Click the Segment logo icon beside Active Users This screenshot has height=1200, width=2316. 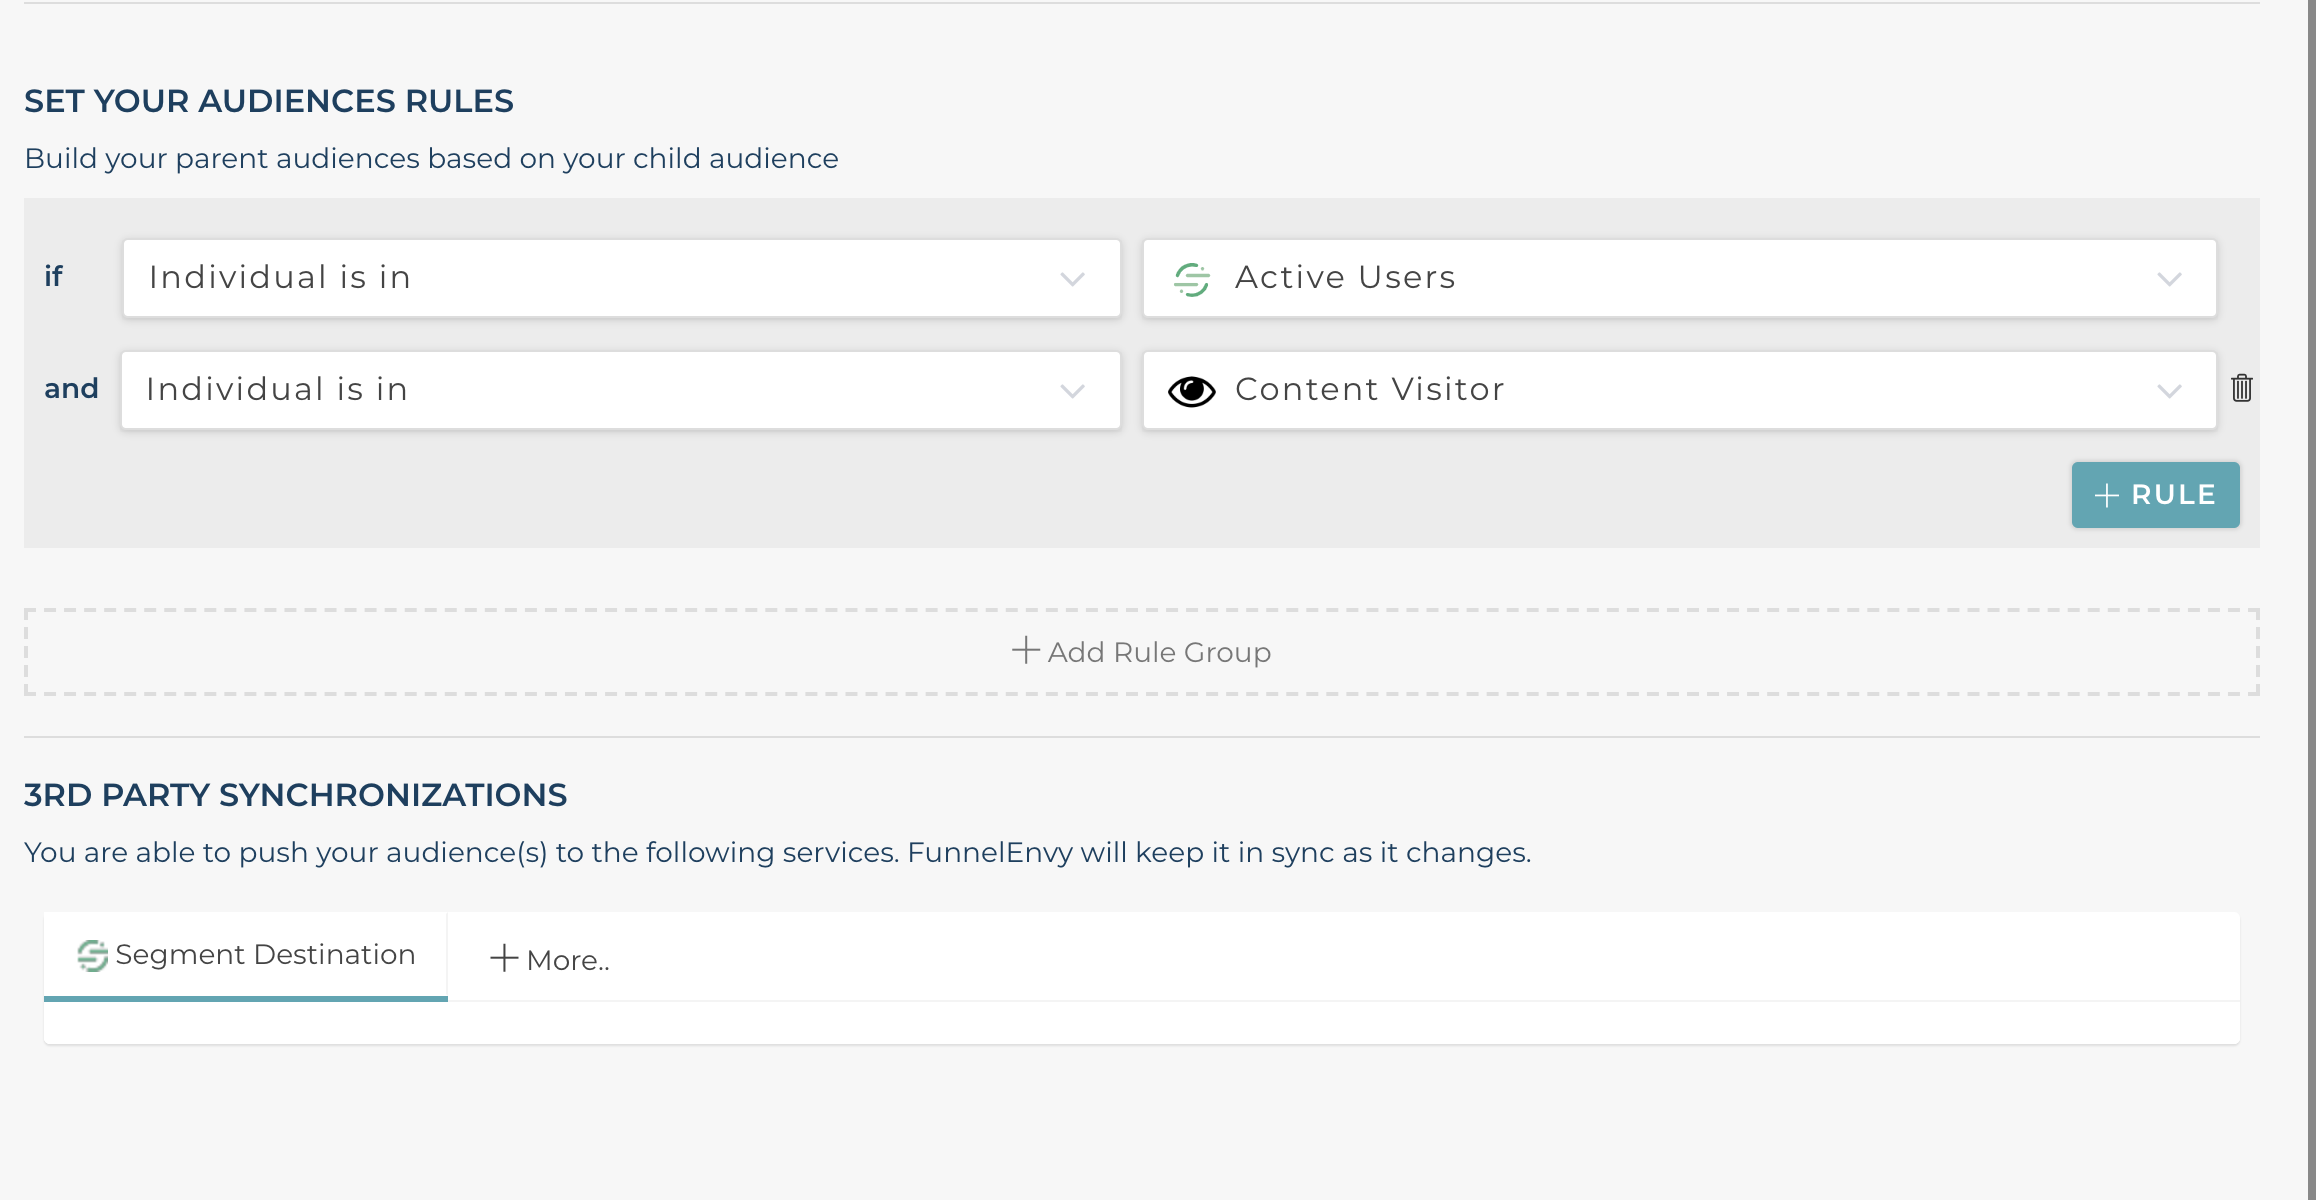tap(1191, 279)
